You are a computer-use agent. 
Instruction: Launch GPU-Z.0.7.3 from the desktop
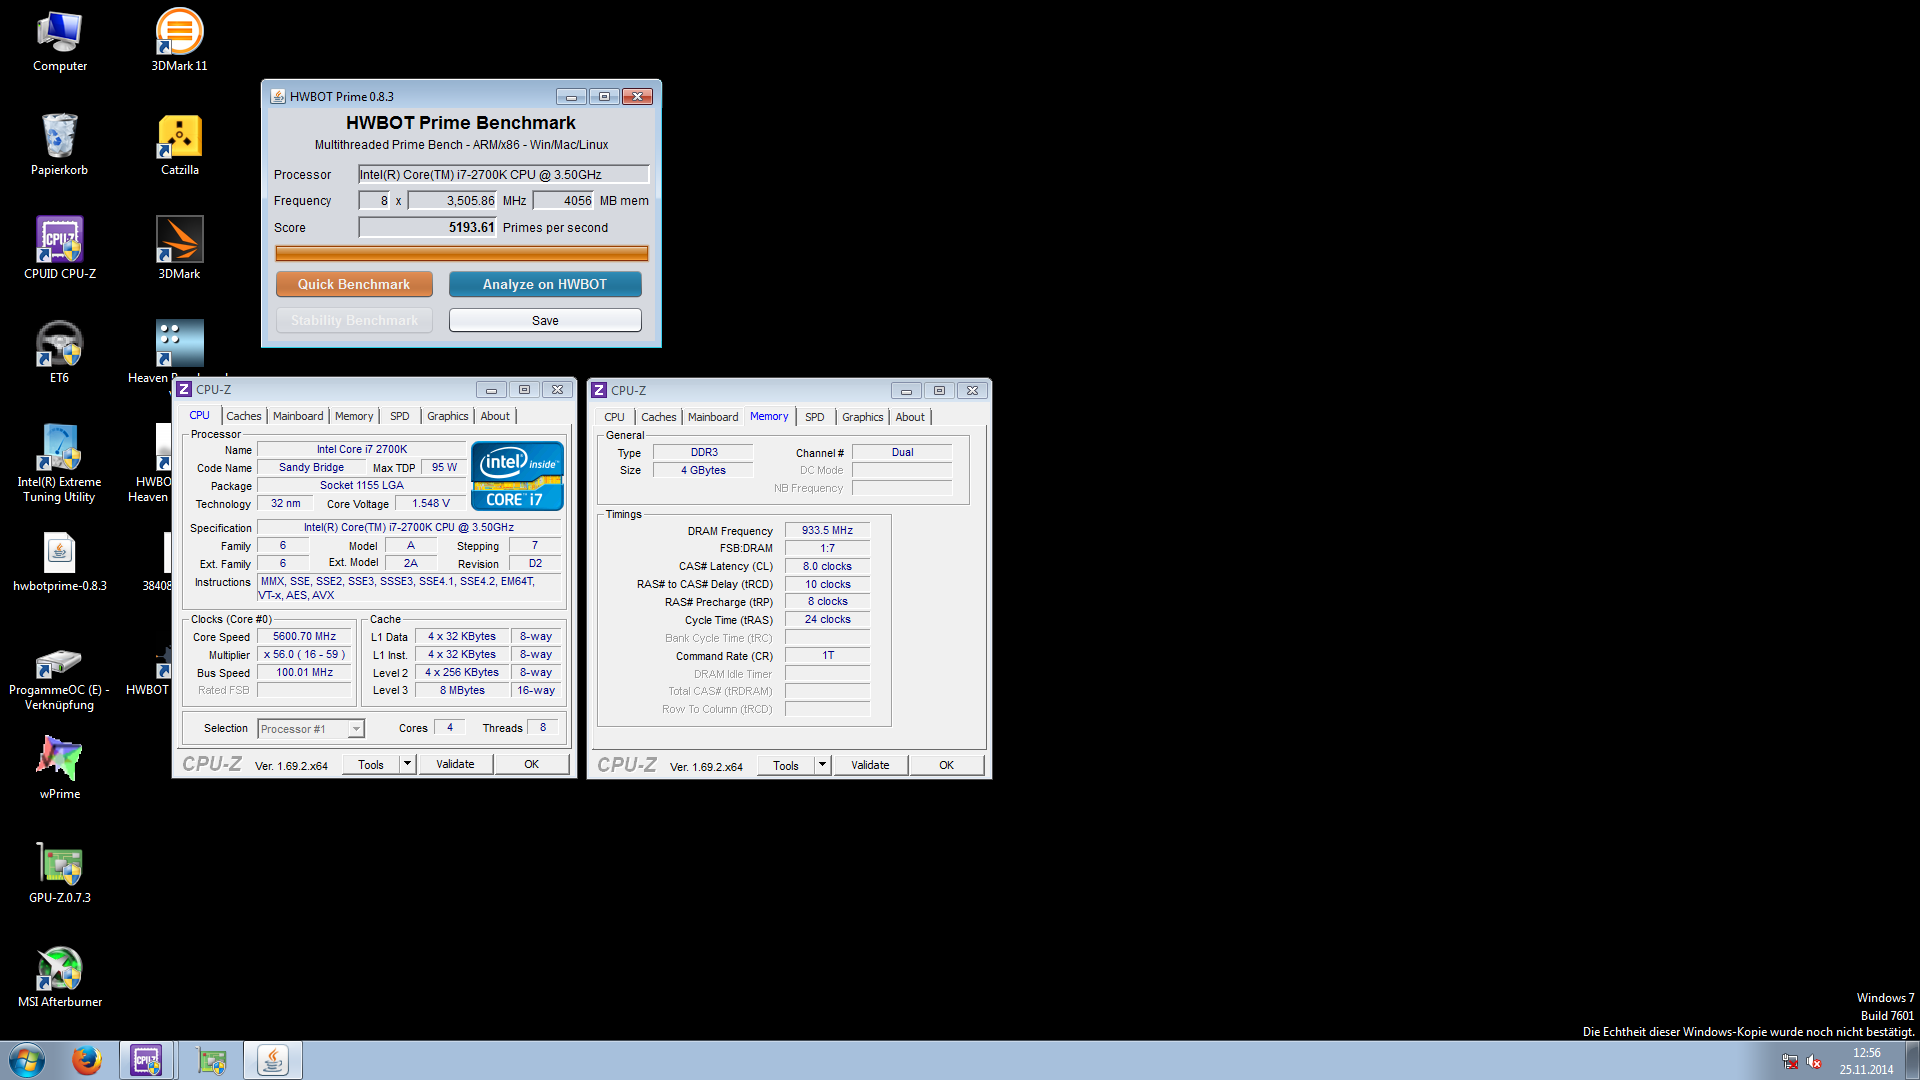coord(60,873)
